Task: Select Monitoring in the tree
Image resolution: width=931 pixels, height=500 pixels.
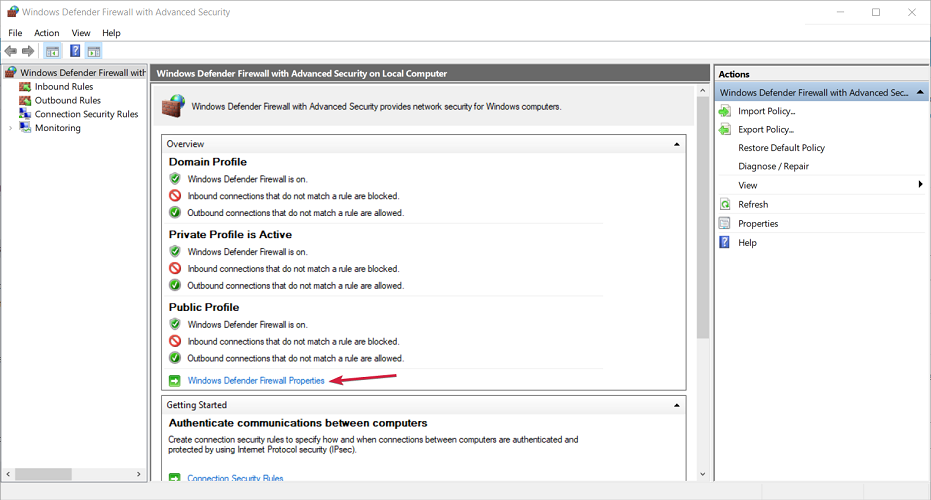Action: pyautogui.click(x=58, y=128)
